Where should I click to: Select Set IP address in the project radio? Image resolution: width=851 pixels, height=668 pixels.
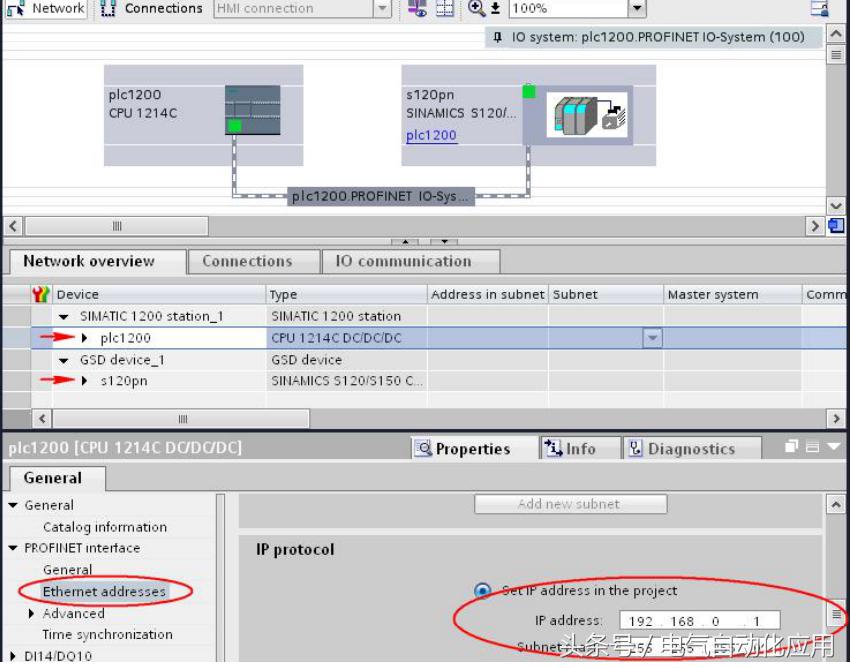(482, 590)
